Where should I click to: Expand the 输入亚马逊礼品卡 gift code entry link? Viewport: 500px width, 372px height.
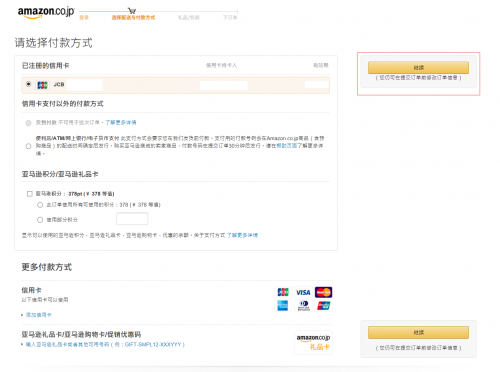coord(105,344)
